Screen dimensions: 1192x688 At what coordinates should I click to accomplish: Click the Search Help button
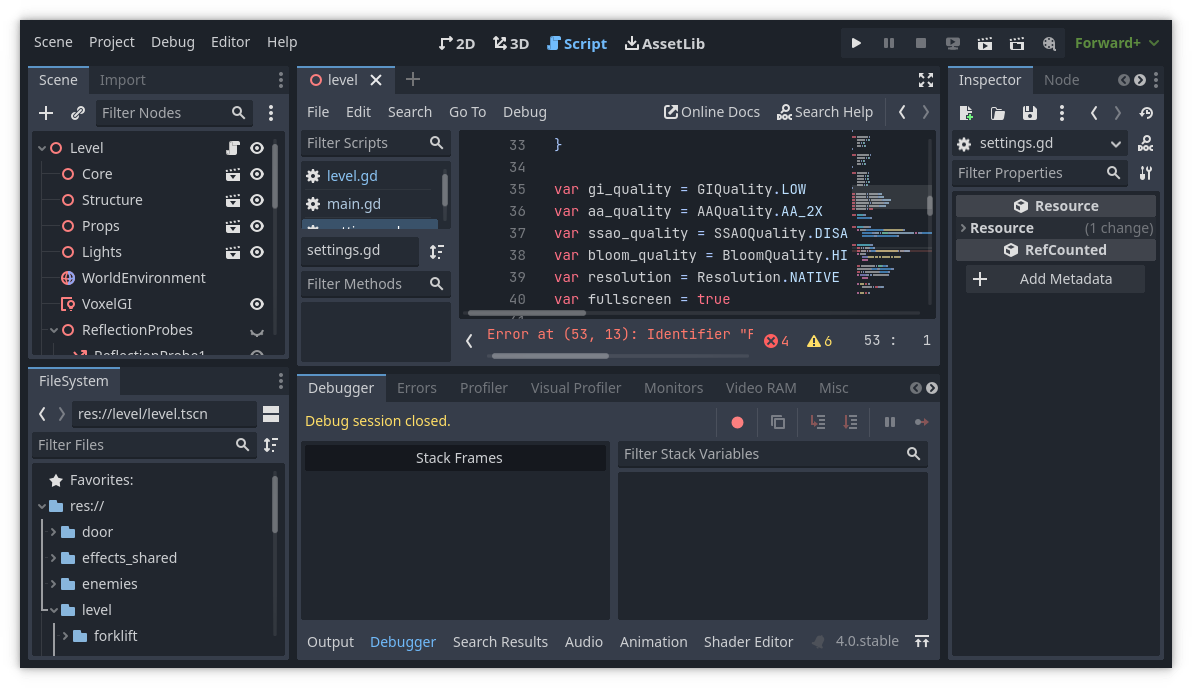click(x=825, y=112)
